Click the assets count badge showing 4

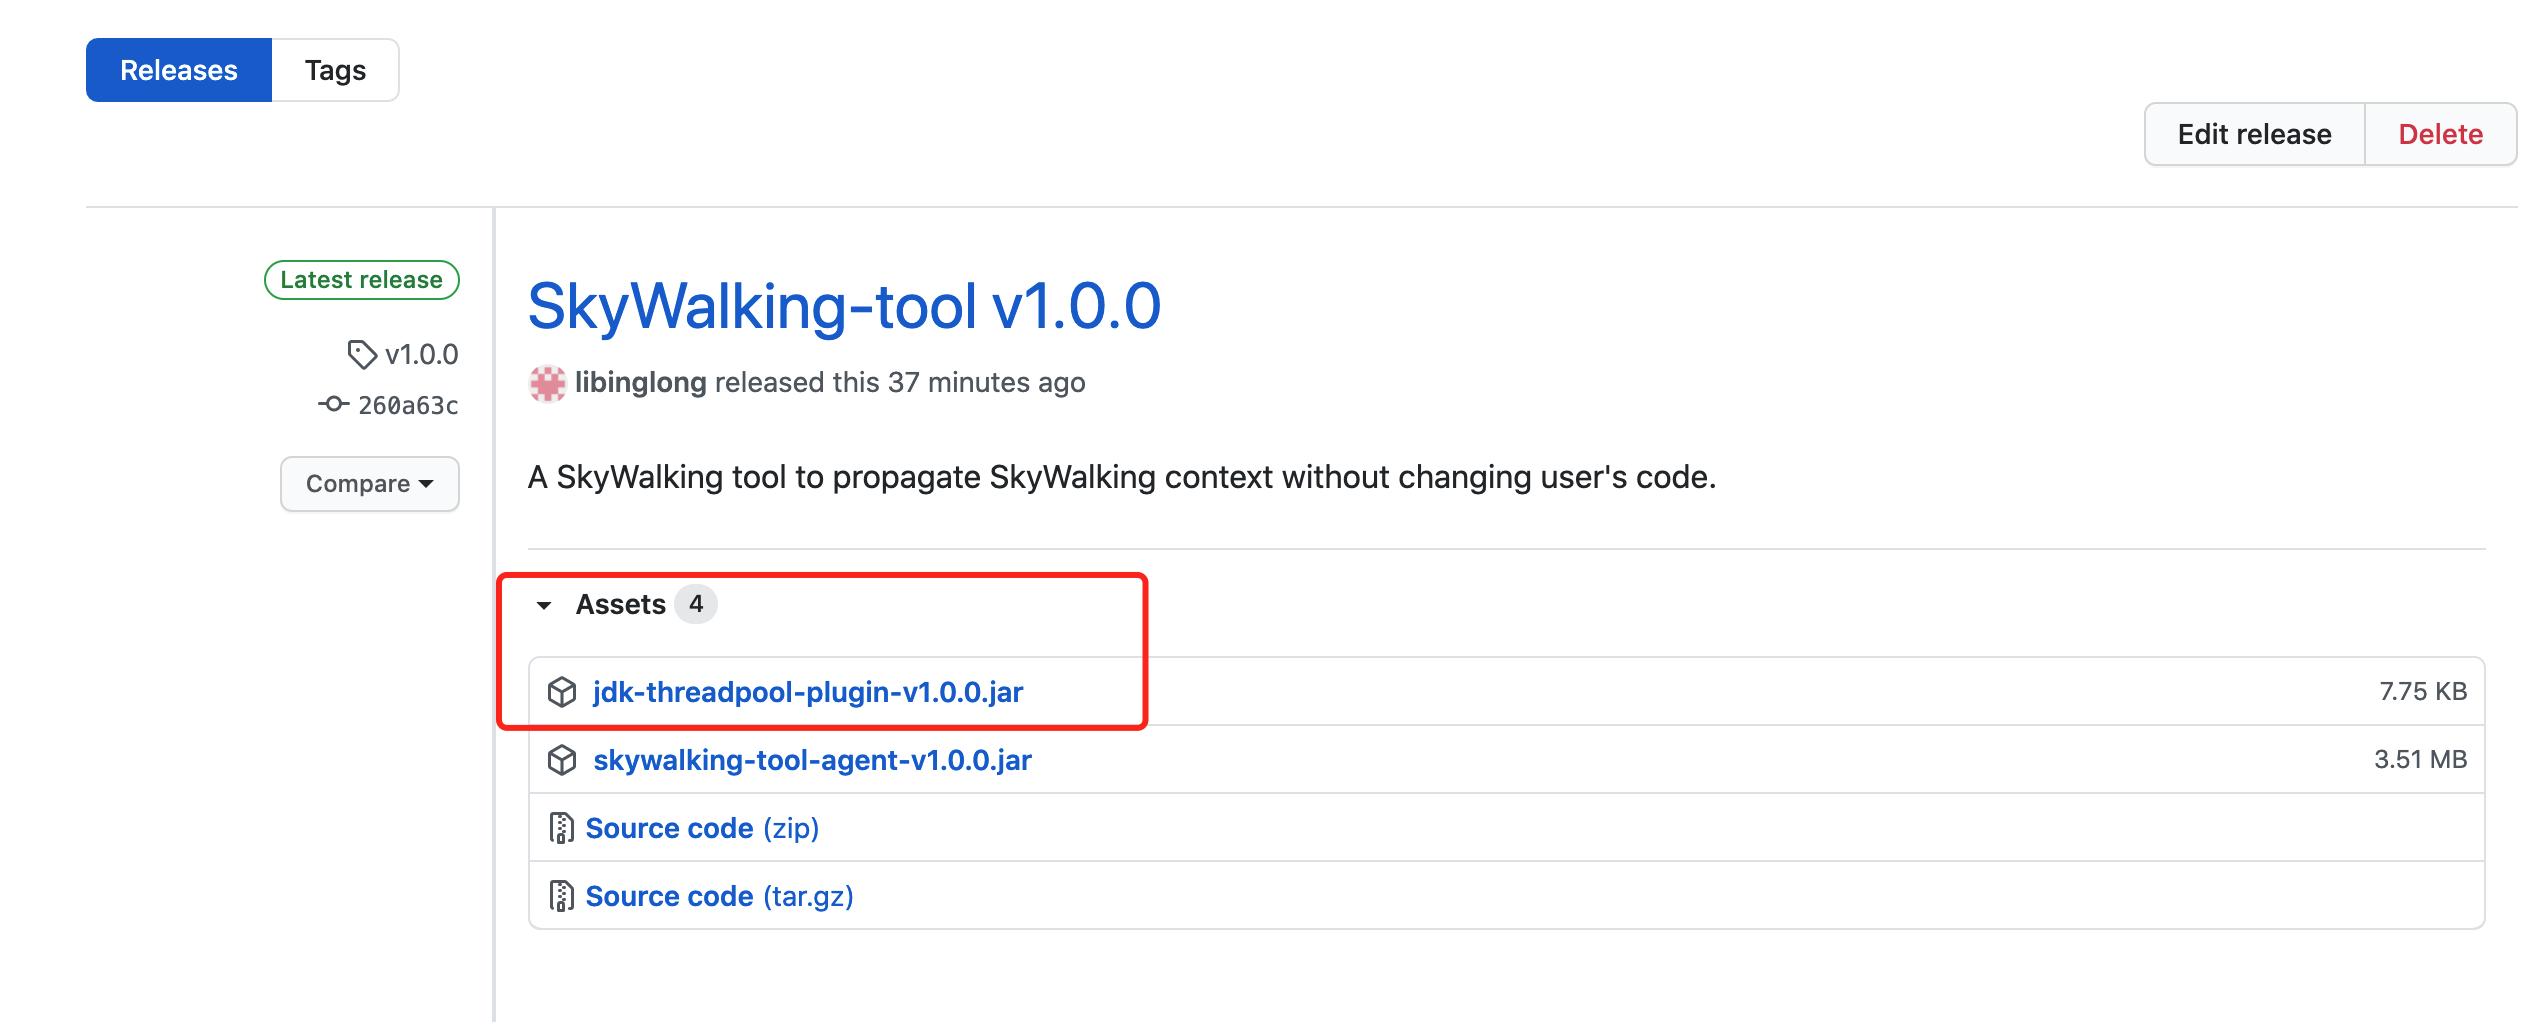pyautogui.click(x=697, y=604)
